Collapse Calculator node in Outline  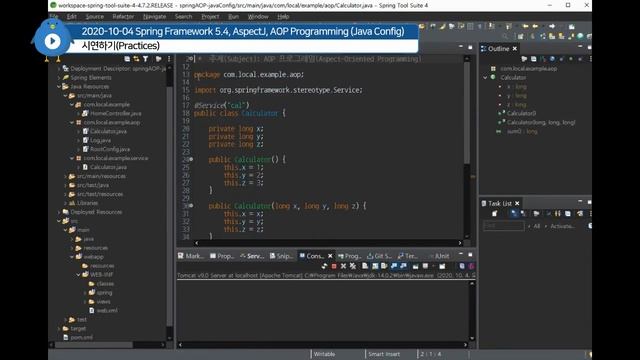485,78
